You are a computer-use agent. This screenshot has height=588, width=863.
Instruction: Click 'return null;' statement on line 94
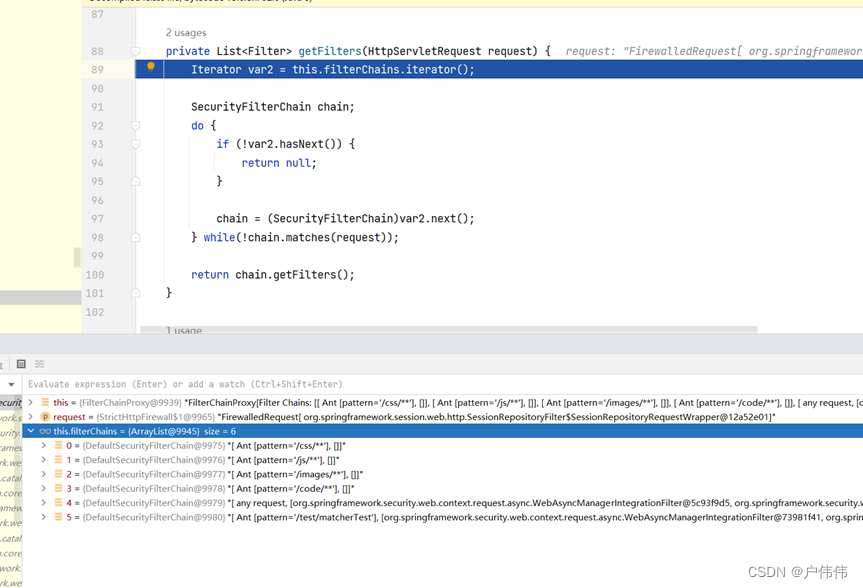(x=279, y=163)
